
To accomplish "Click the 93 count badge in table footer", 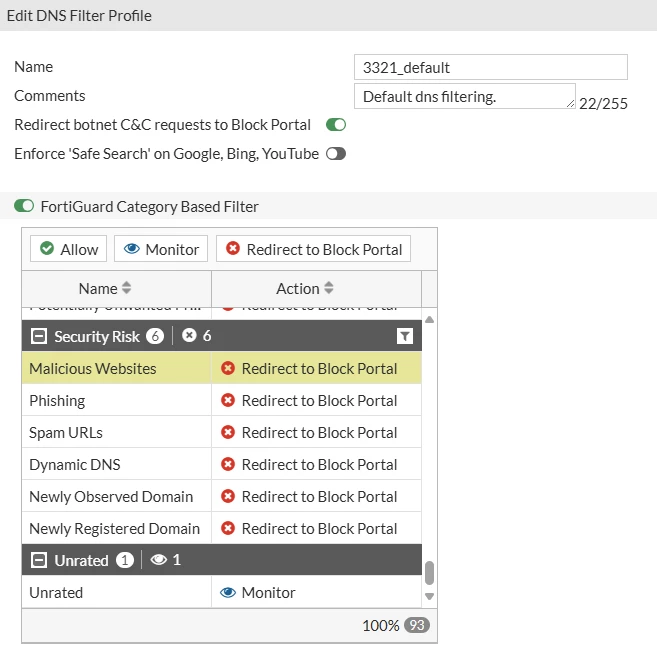I will [417, 625].
